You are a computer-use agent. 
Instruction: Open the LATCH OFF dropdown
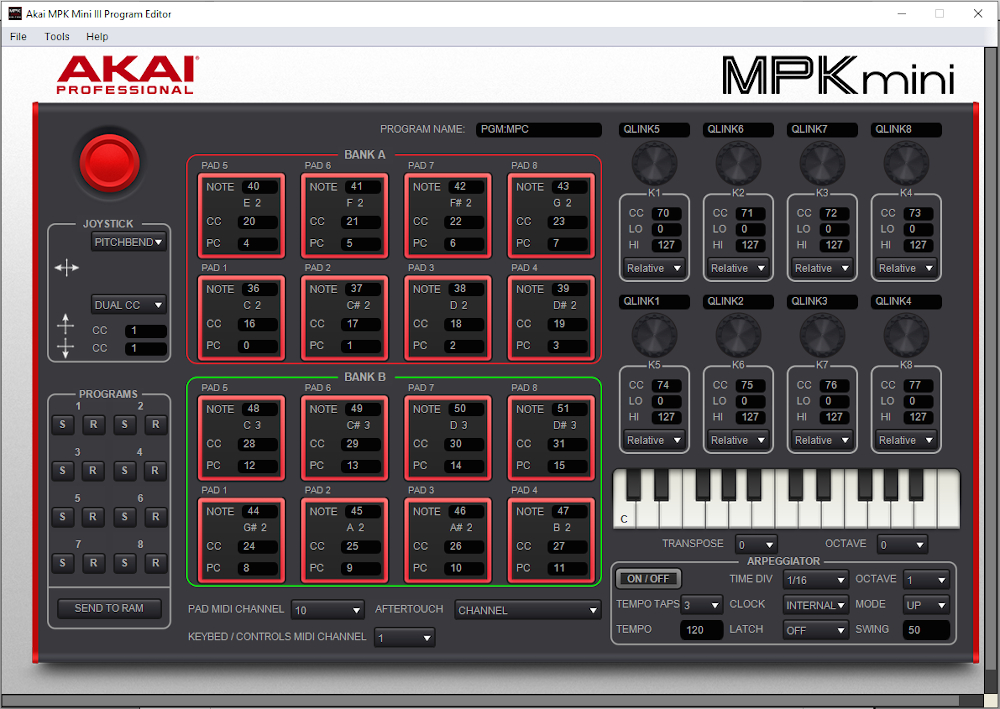(816, 630)
